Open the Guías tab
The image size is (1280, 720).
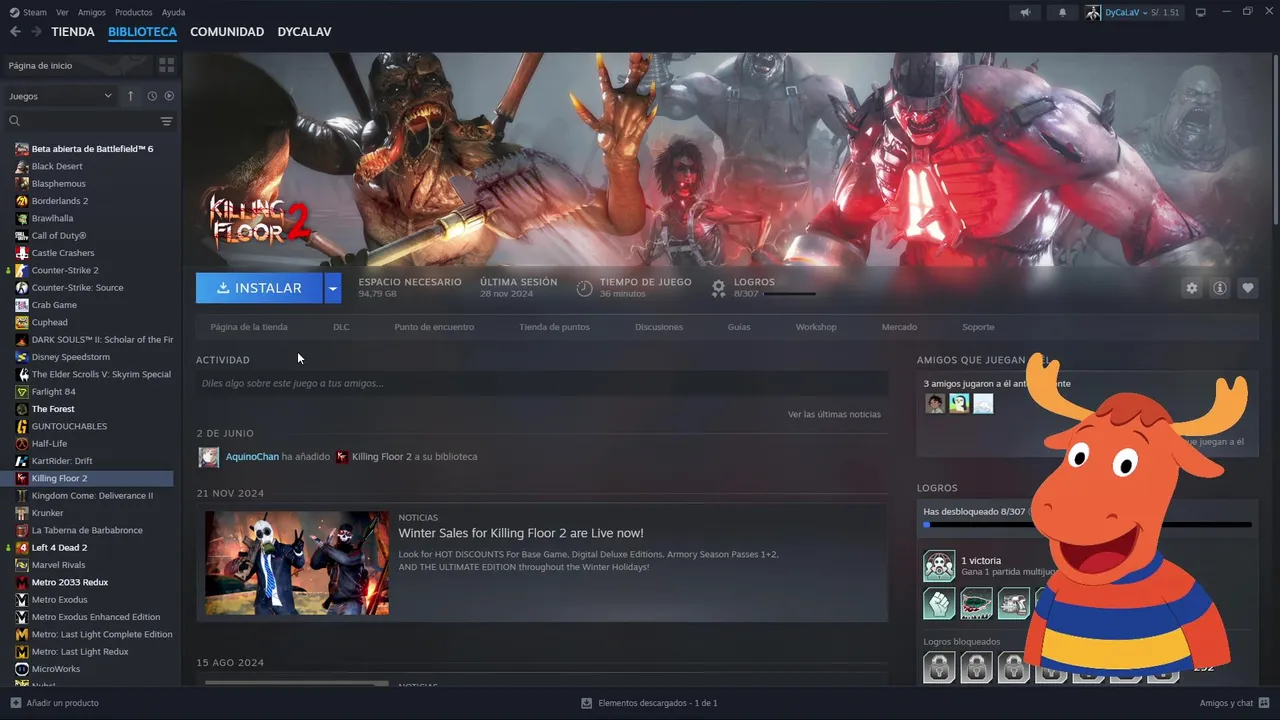click(x=739, y=327)
